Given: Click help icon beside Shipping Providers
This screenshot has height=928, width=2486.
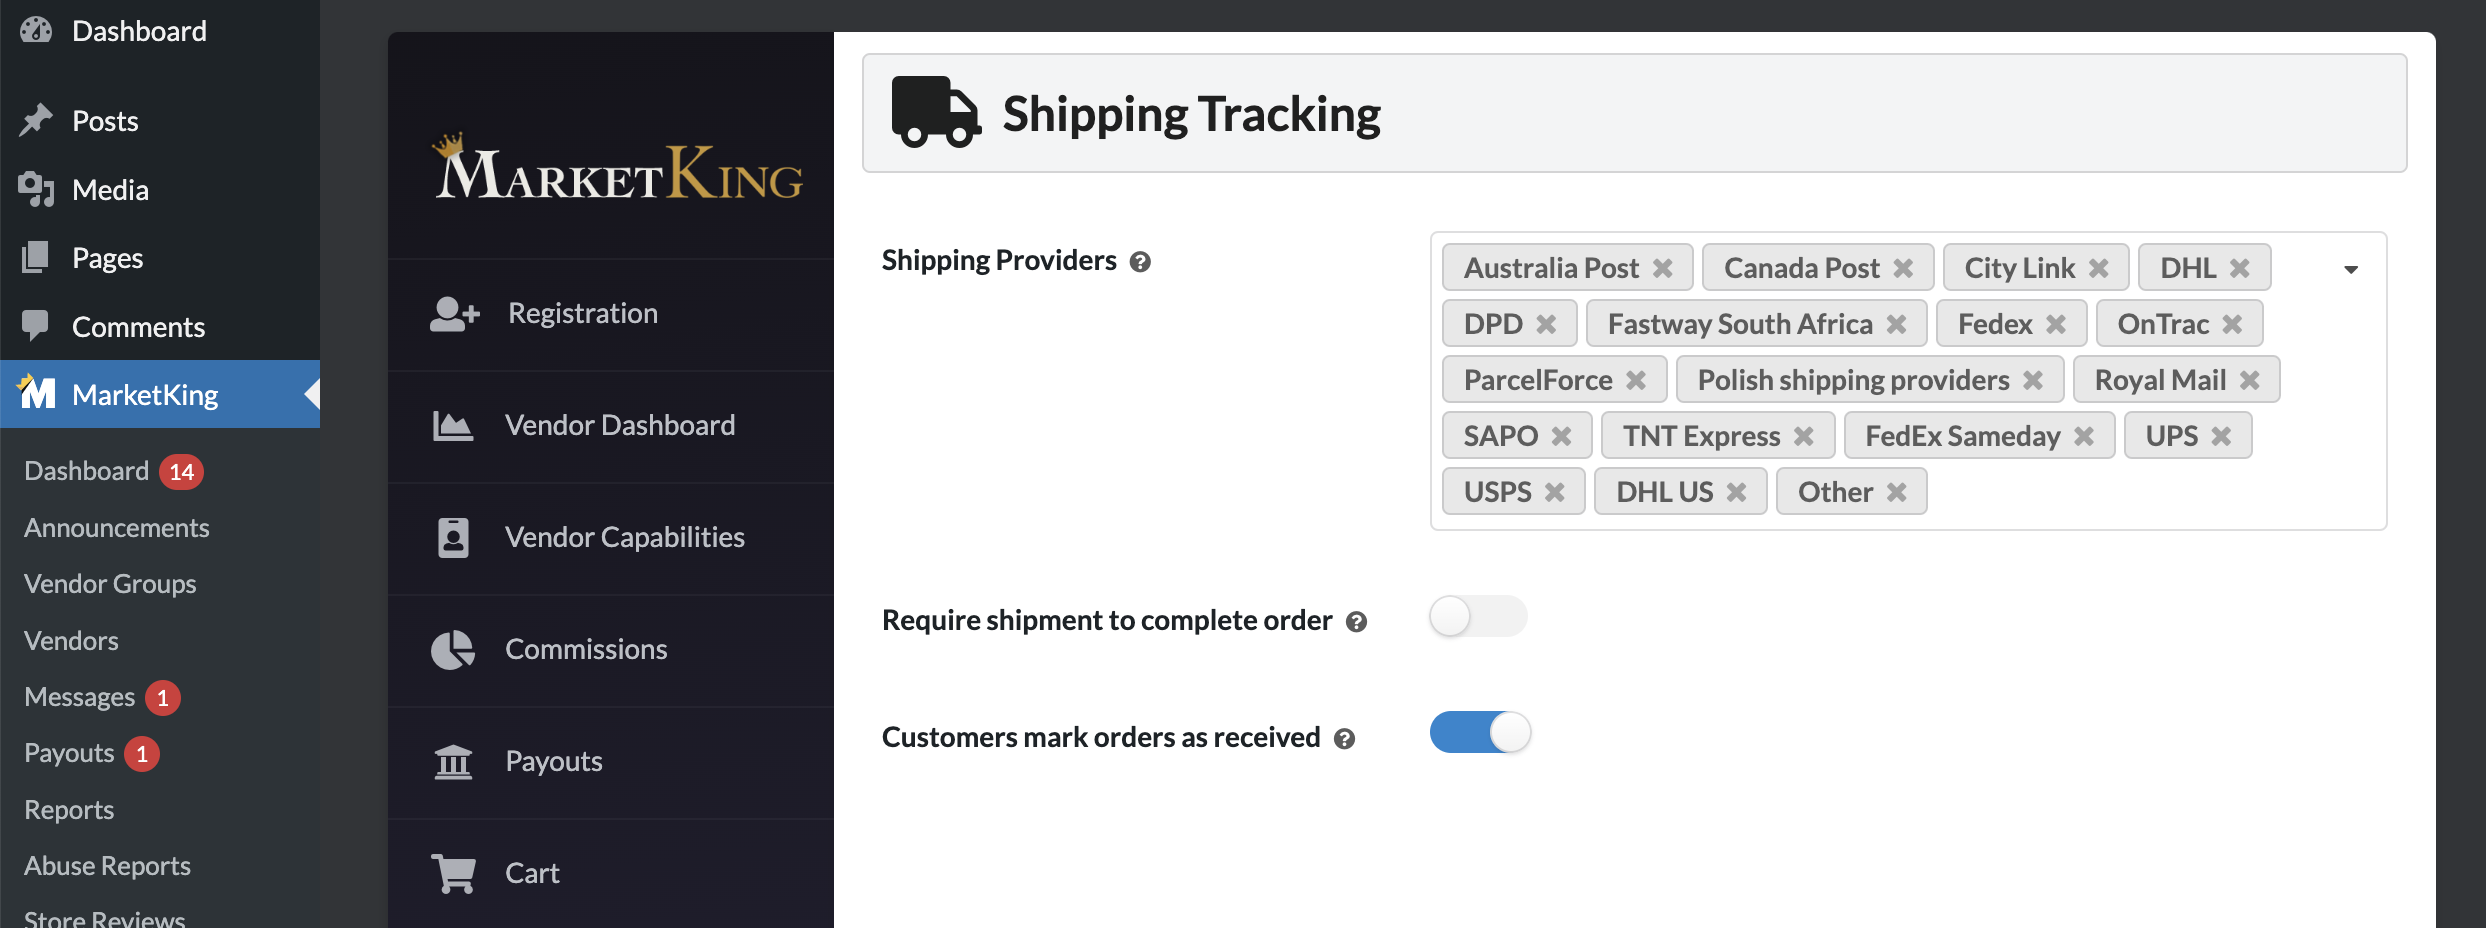Looking at the screenshot, I should (x=1140, y=262).
